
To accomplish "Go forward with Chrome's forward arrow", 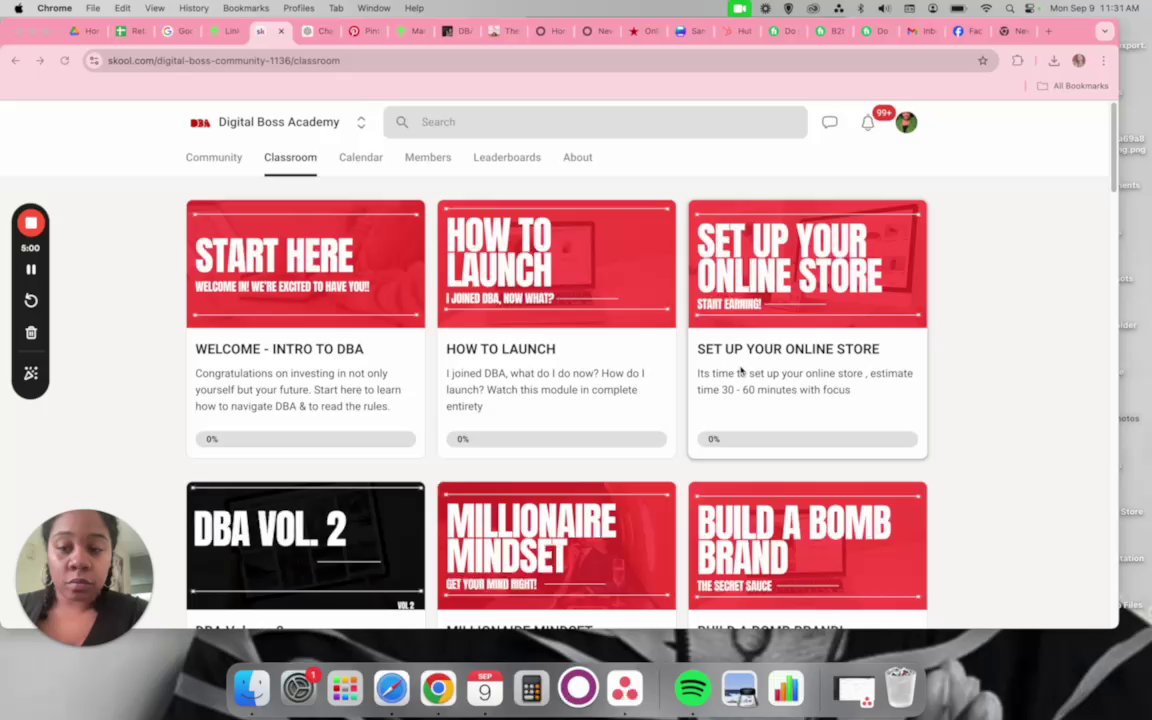I will tap(40, 61).
